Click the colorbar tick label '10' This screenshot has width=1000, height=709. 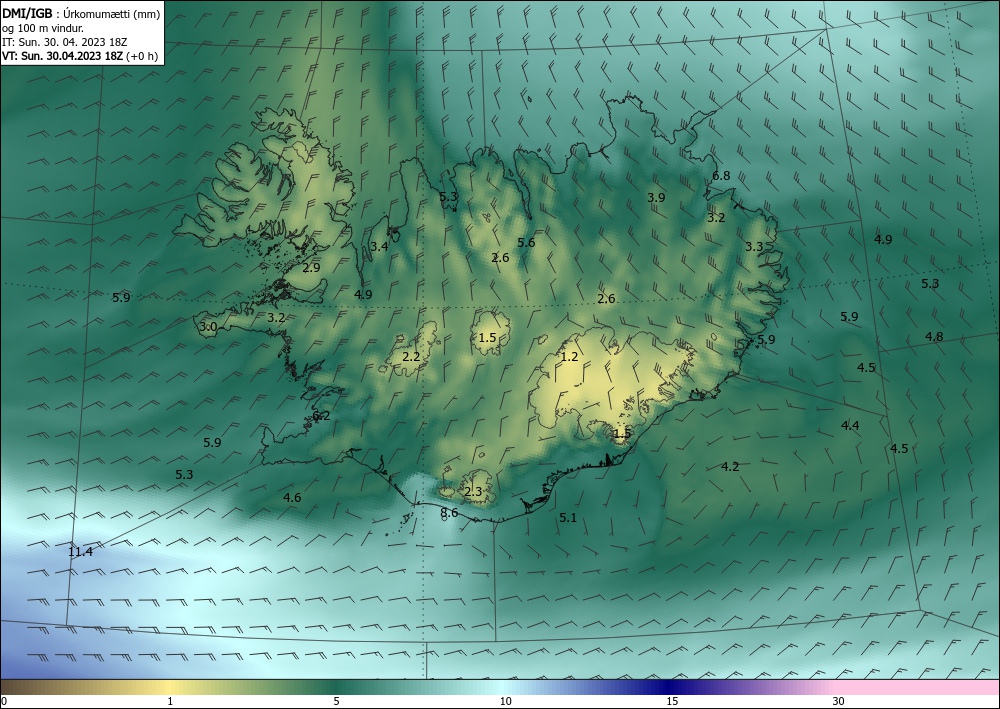coord(505,701)
